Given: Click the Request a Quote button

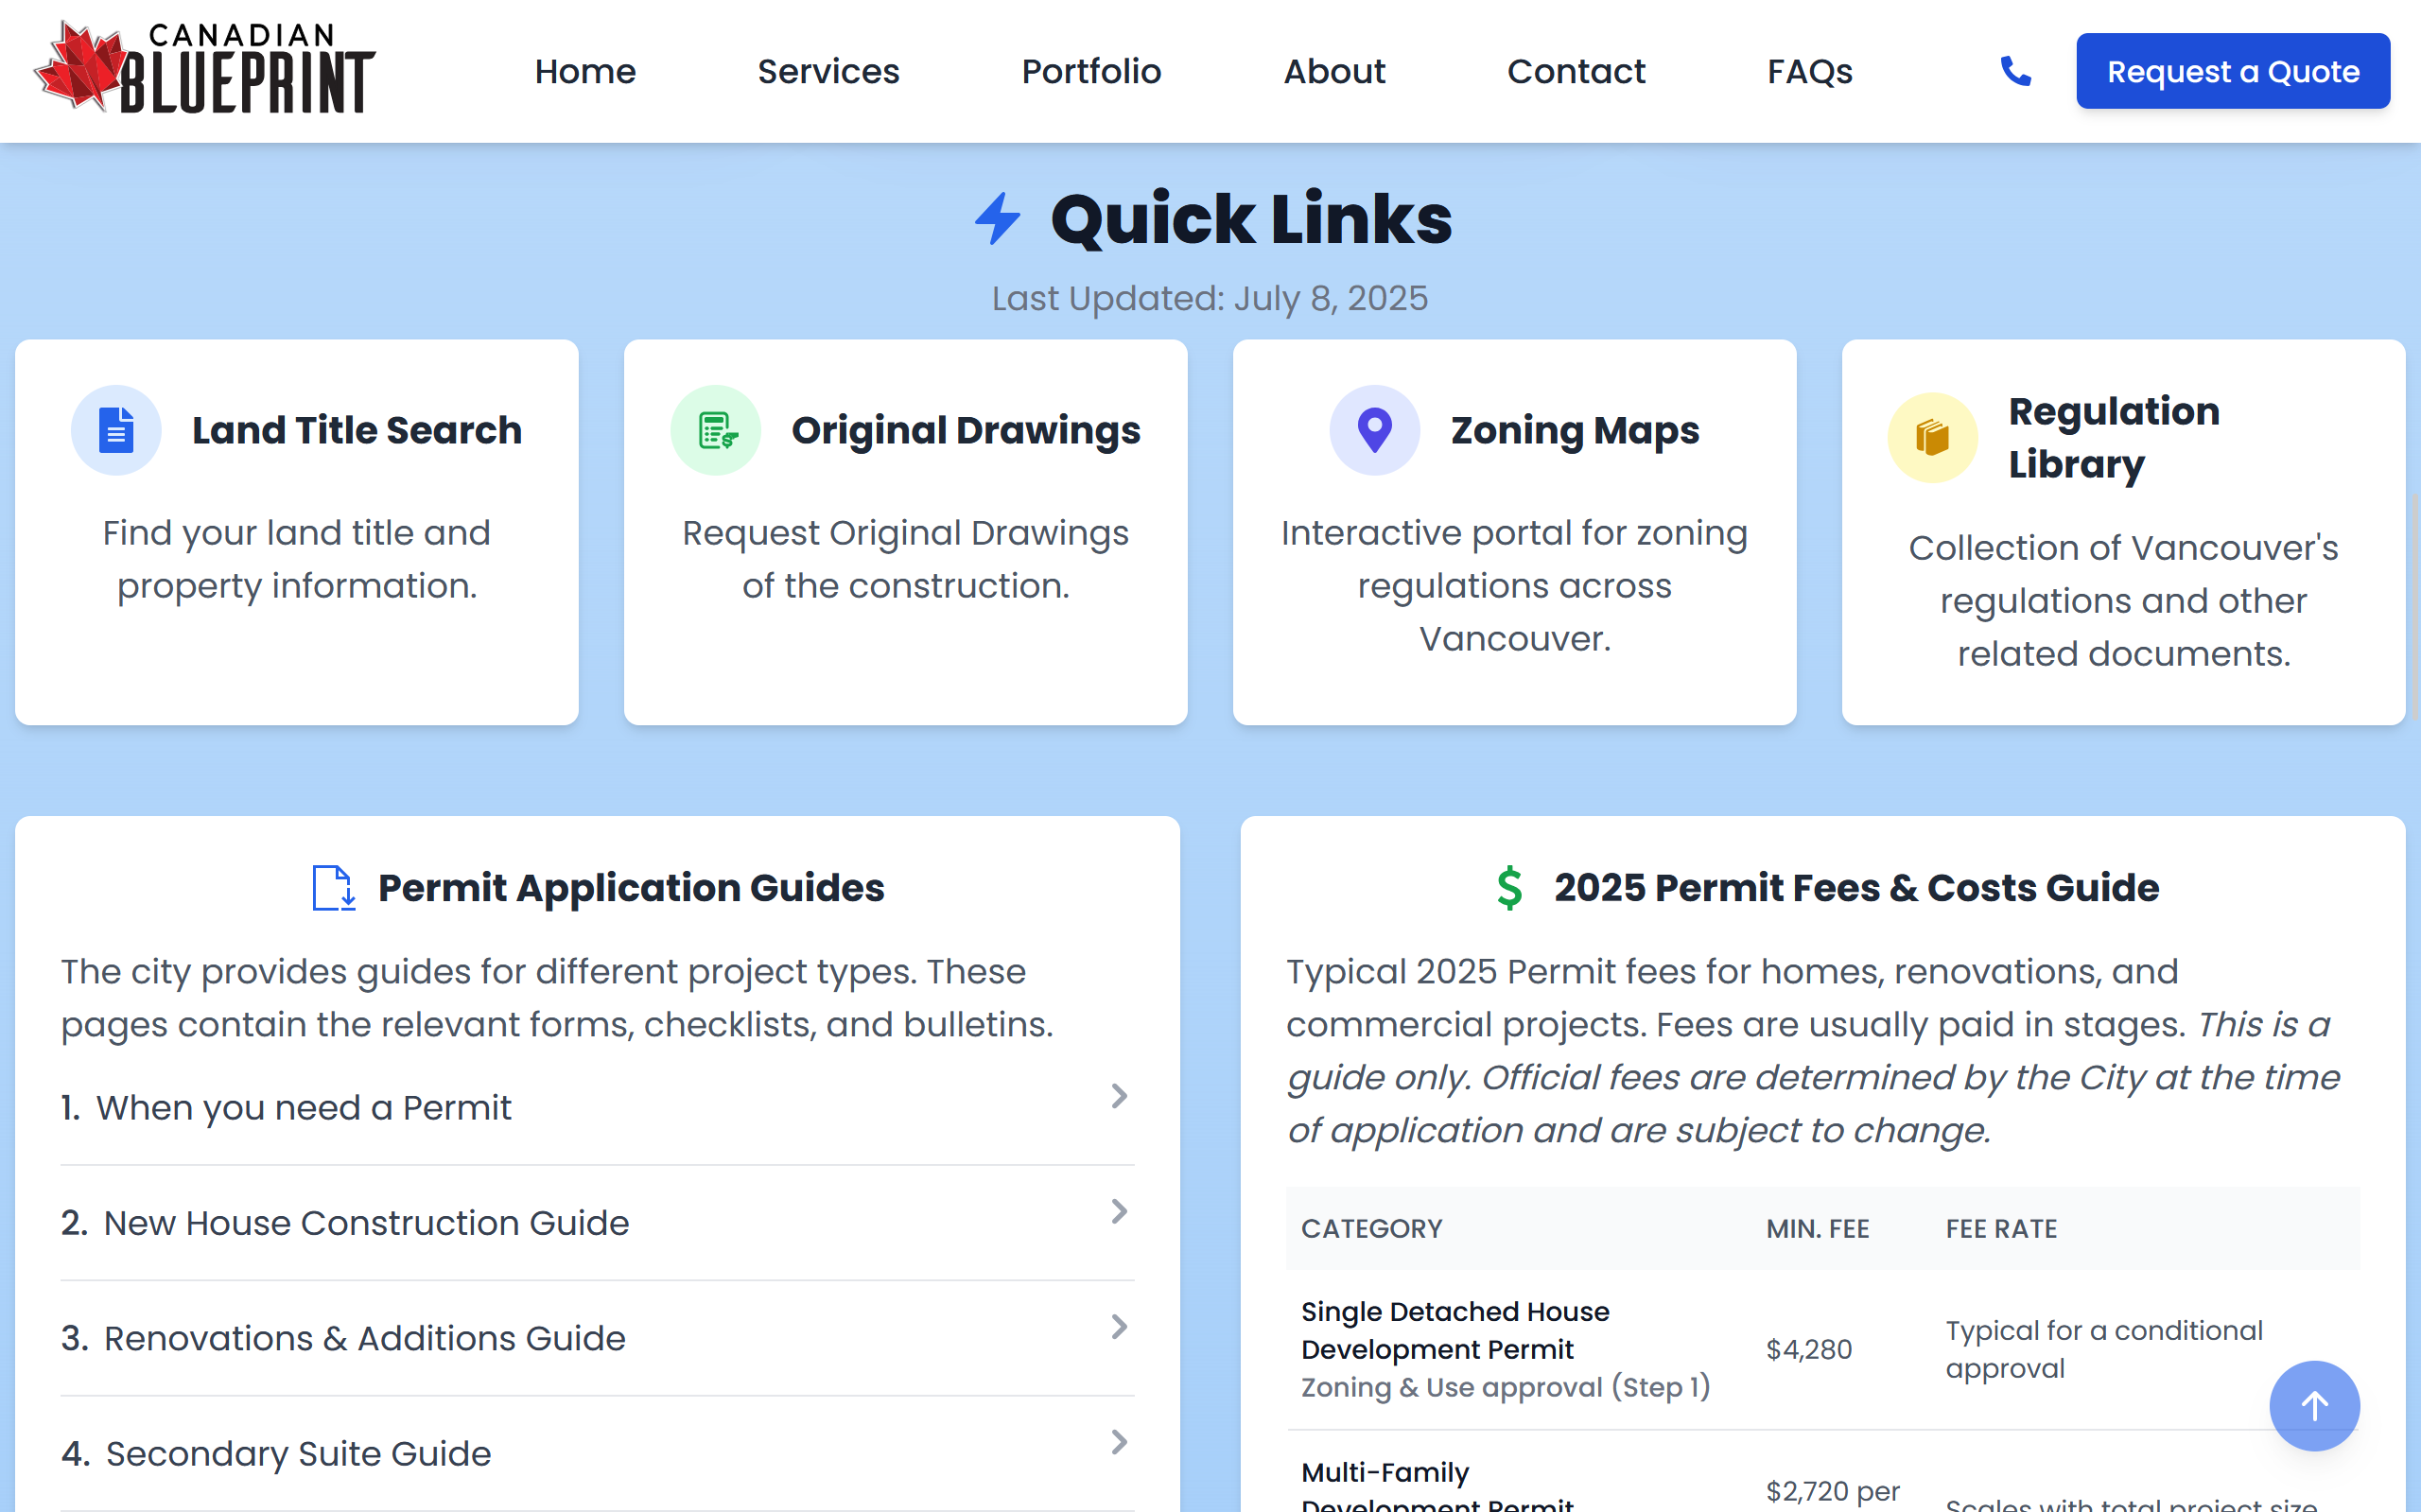Looking at the screenshot, I should (2232, 71).
